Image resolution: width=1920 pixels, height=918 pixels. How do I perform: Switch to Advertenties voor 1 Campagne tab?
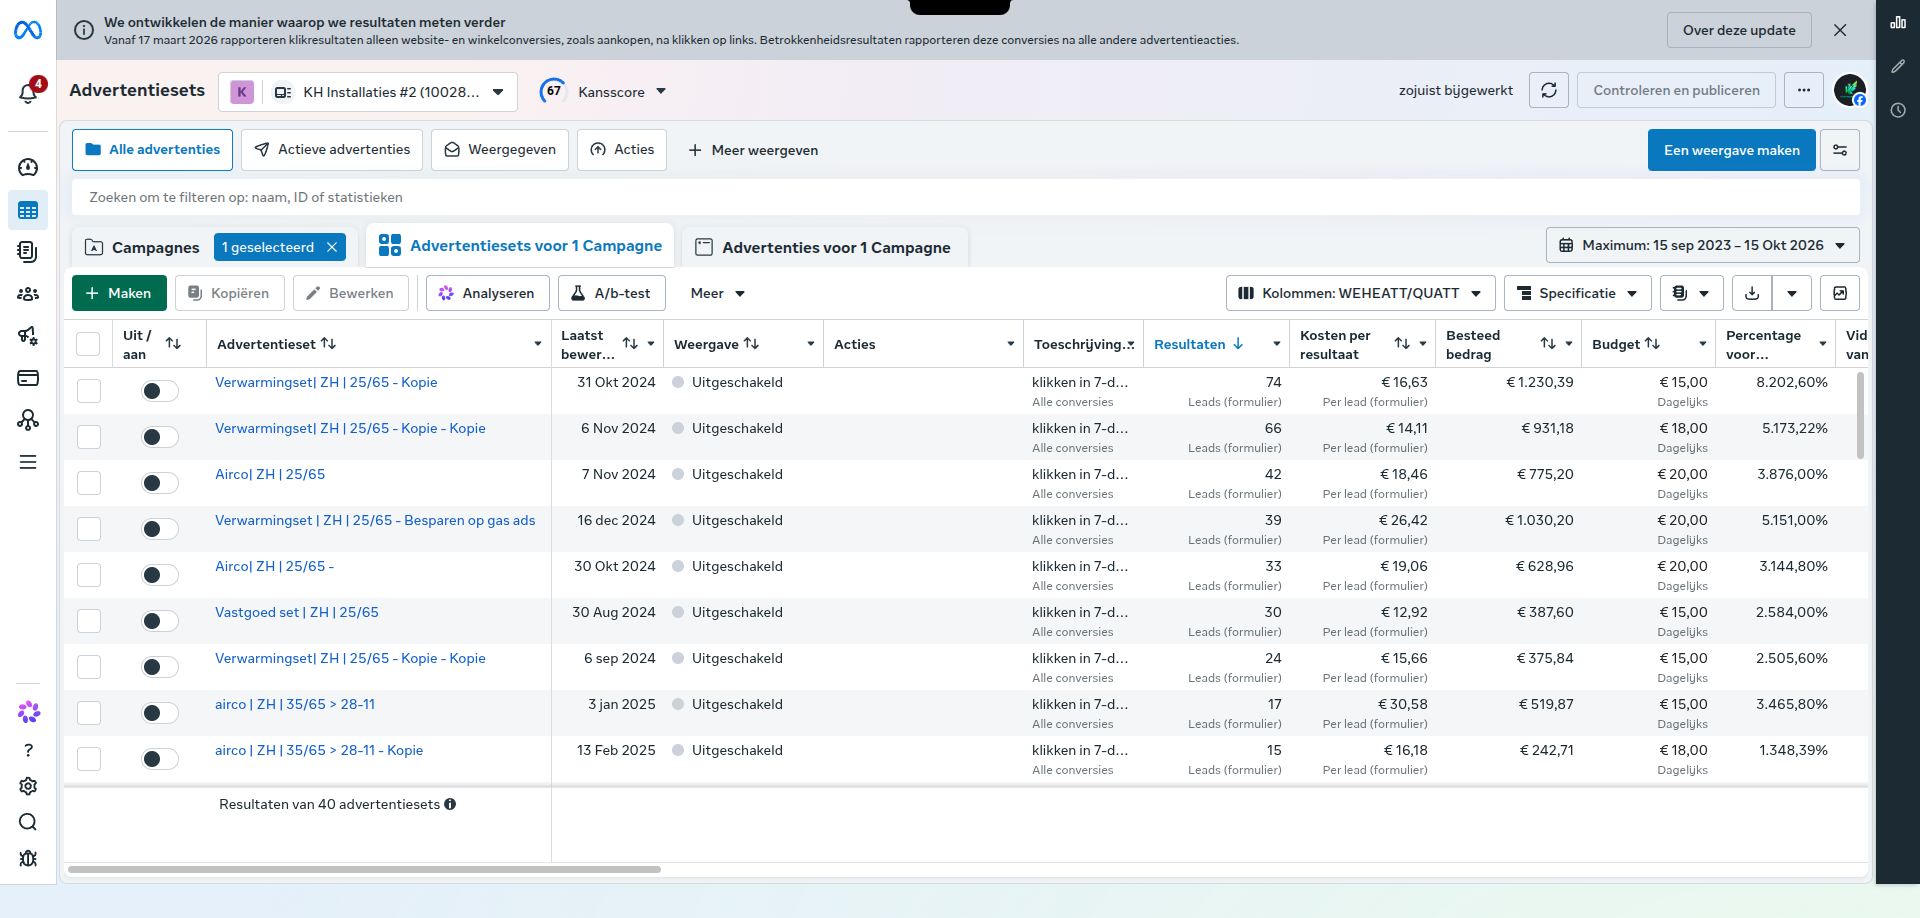pos(823,247)
